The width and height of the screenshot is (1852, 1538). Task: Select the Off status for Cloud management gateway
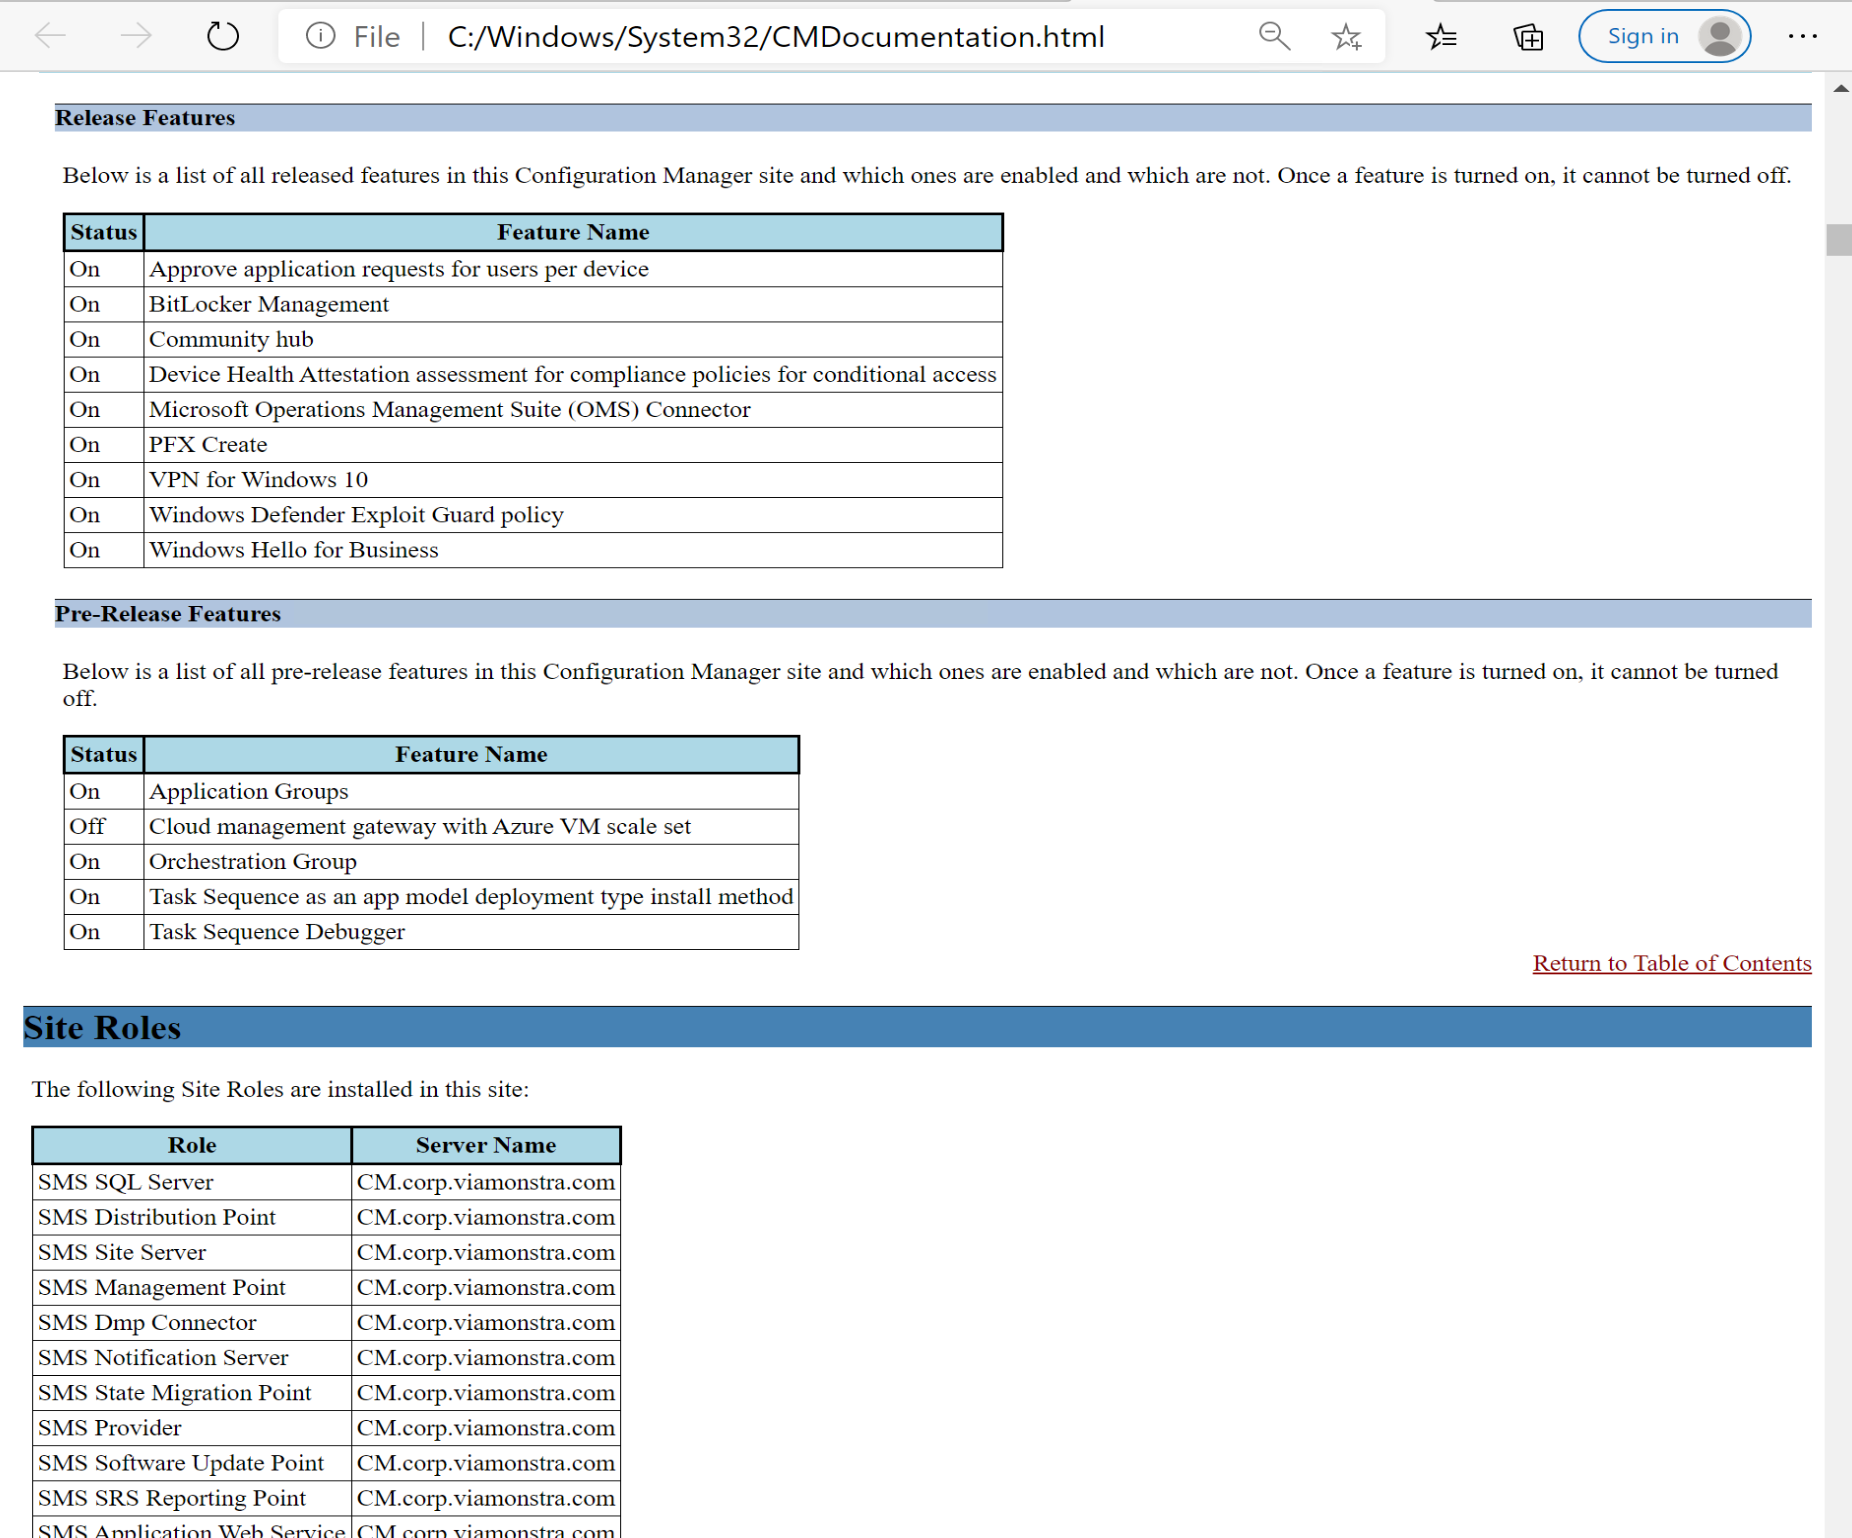pos(86,826)
